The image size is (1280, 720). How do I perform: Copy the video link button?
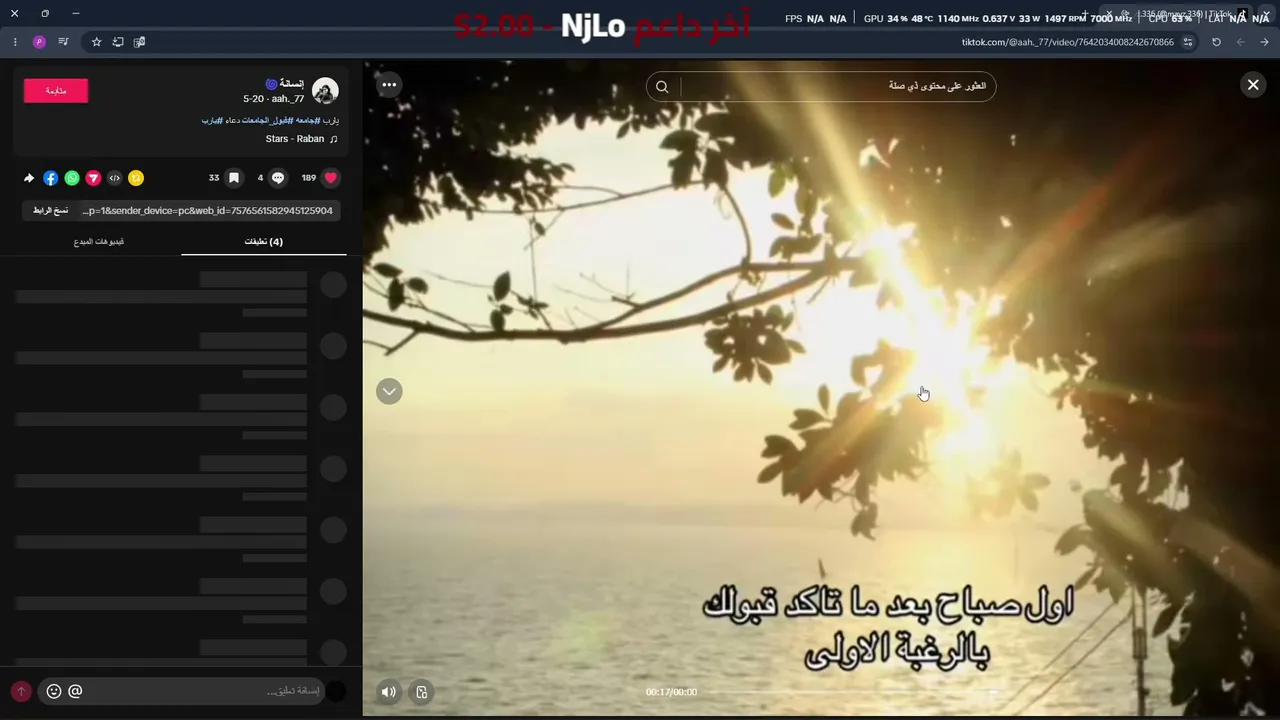click(x=50, y=210)
